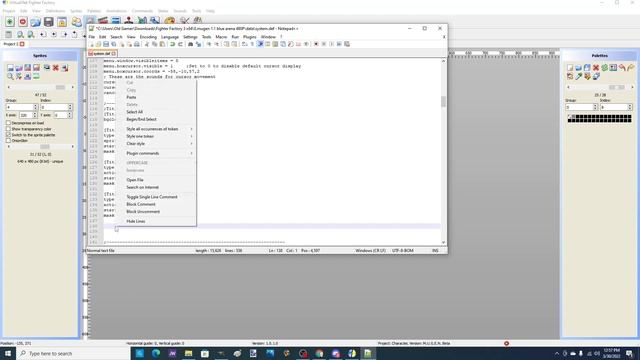Click the Print icon in Notepad++ toolbar

pos(137,44)
